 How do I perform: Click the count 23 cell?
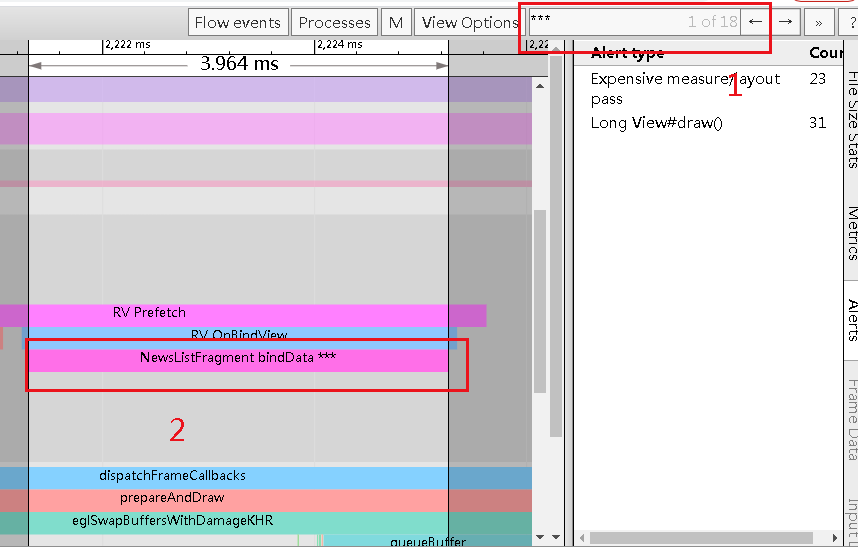click(818, 79)
